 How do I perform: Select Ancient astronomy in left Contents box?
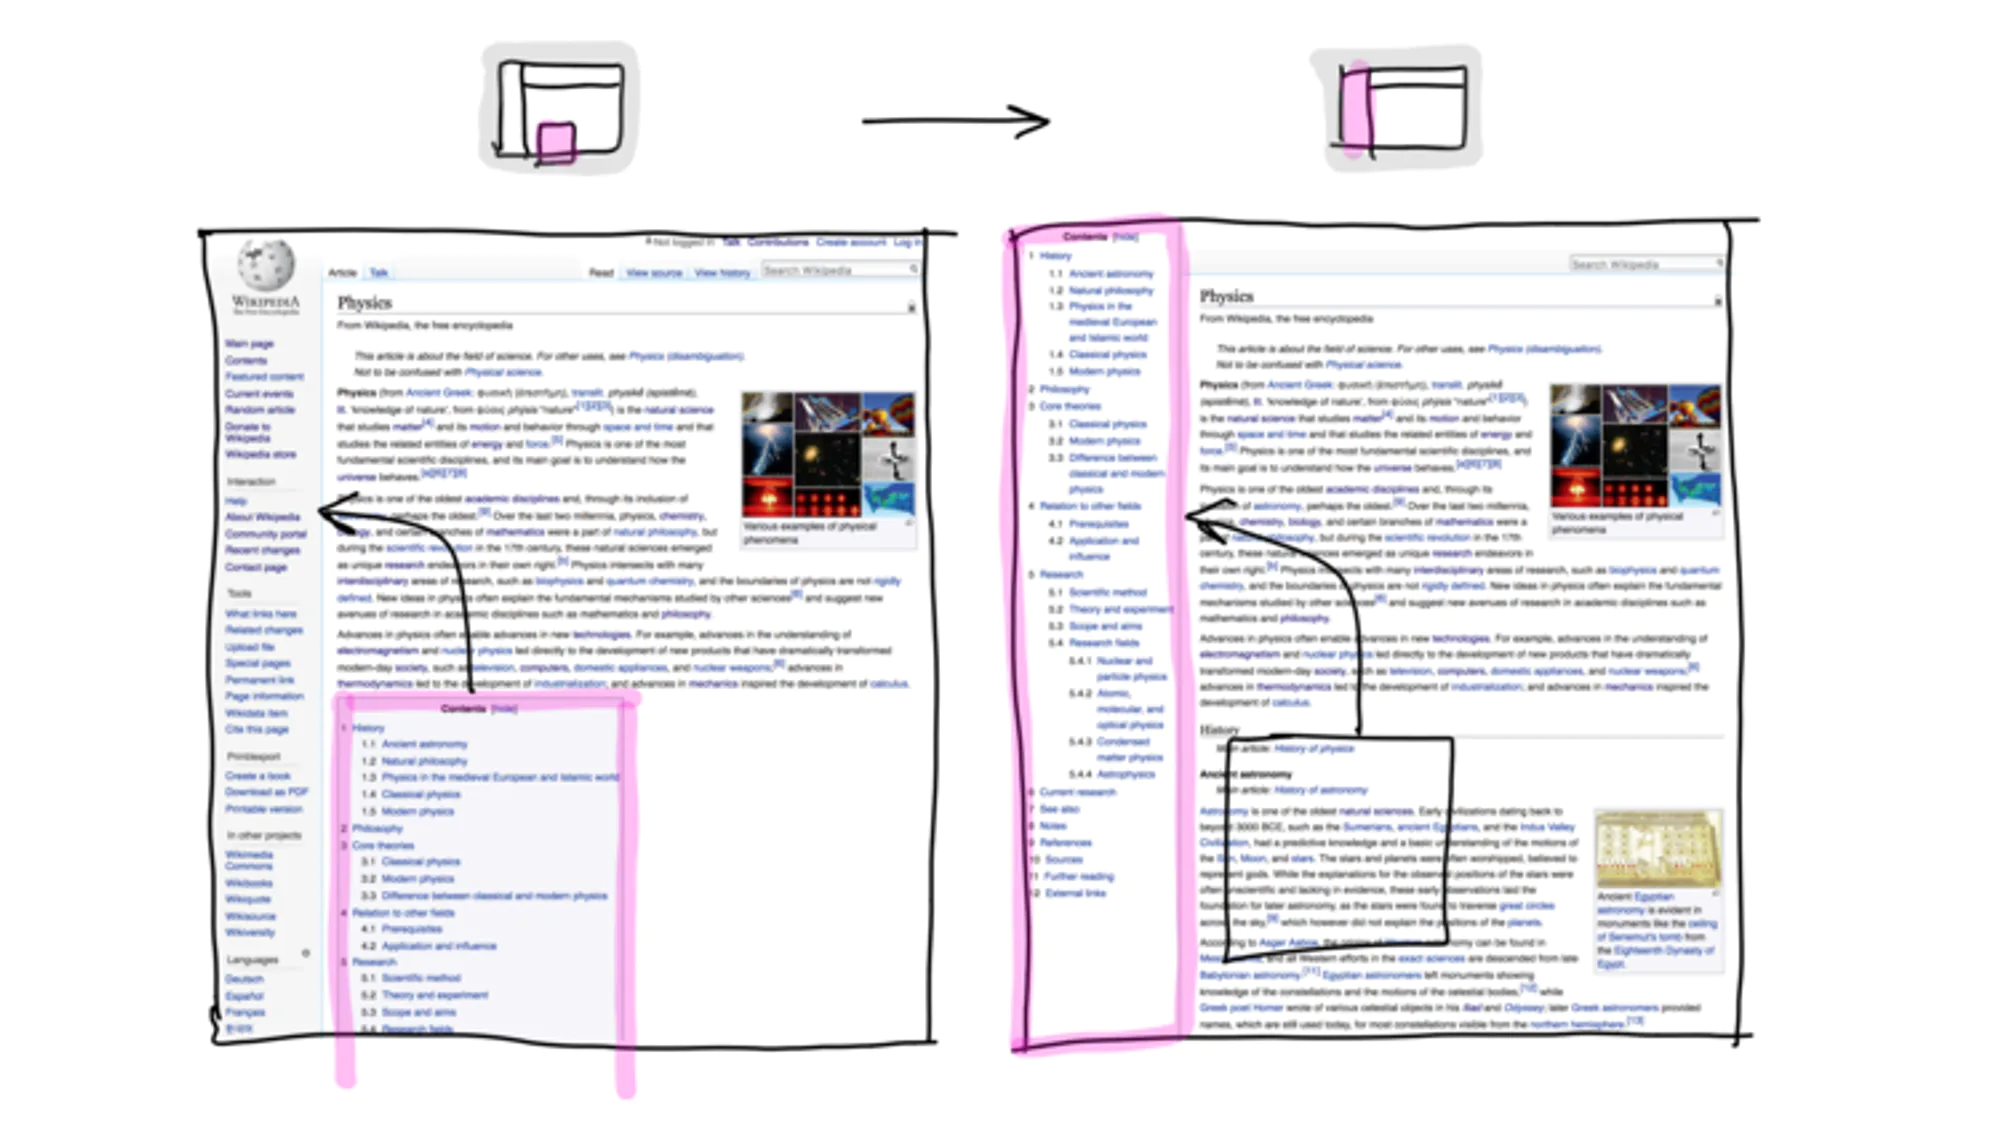[424, 745]
